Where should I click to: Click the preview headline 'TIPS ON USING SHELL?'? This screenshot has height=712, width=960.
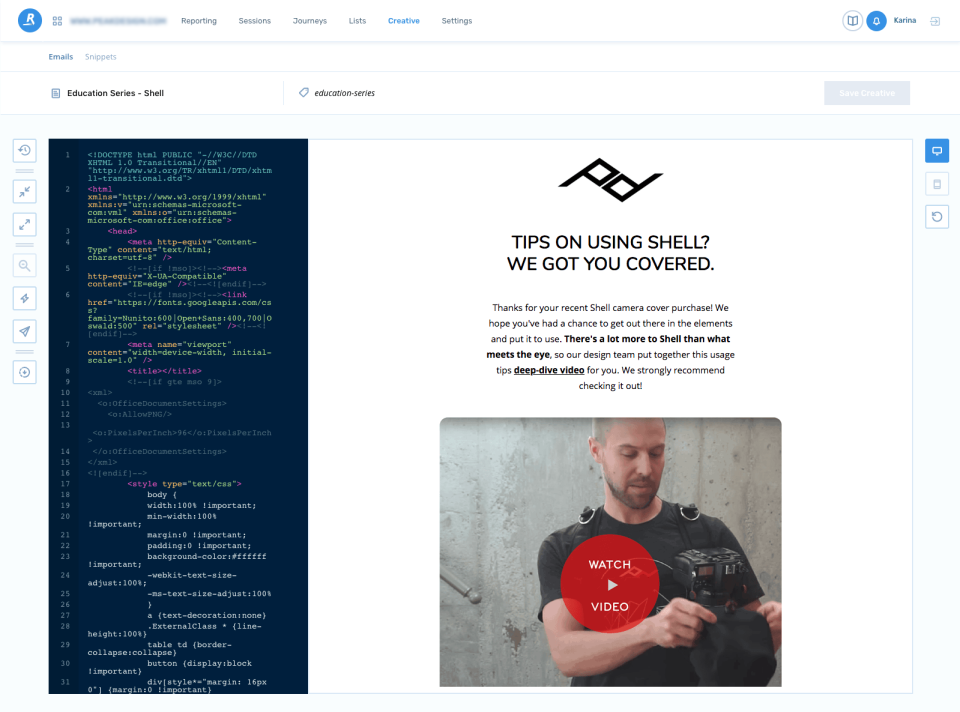[x=610, y=242]
